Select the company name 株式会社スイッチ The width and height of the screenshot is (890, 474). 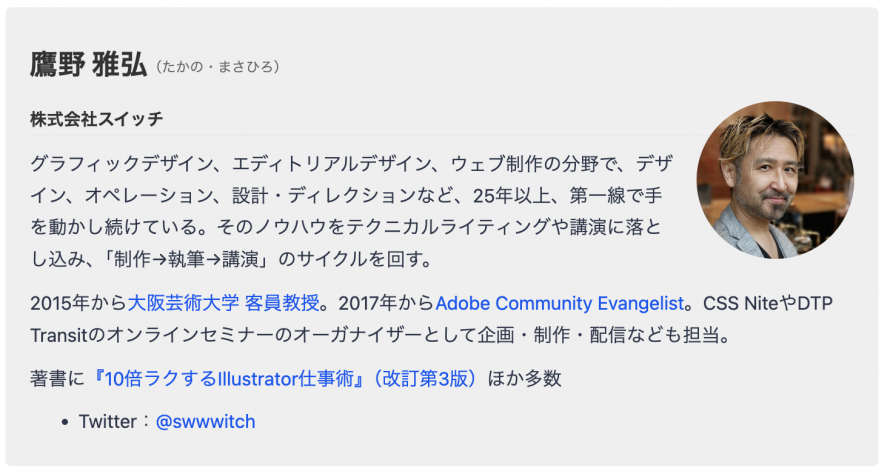(x=96, y=119)
